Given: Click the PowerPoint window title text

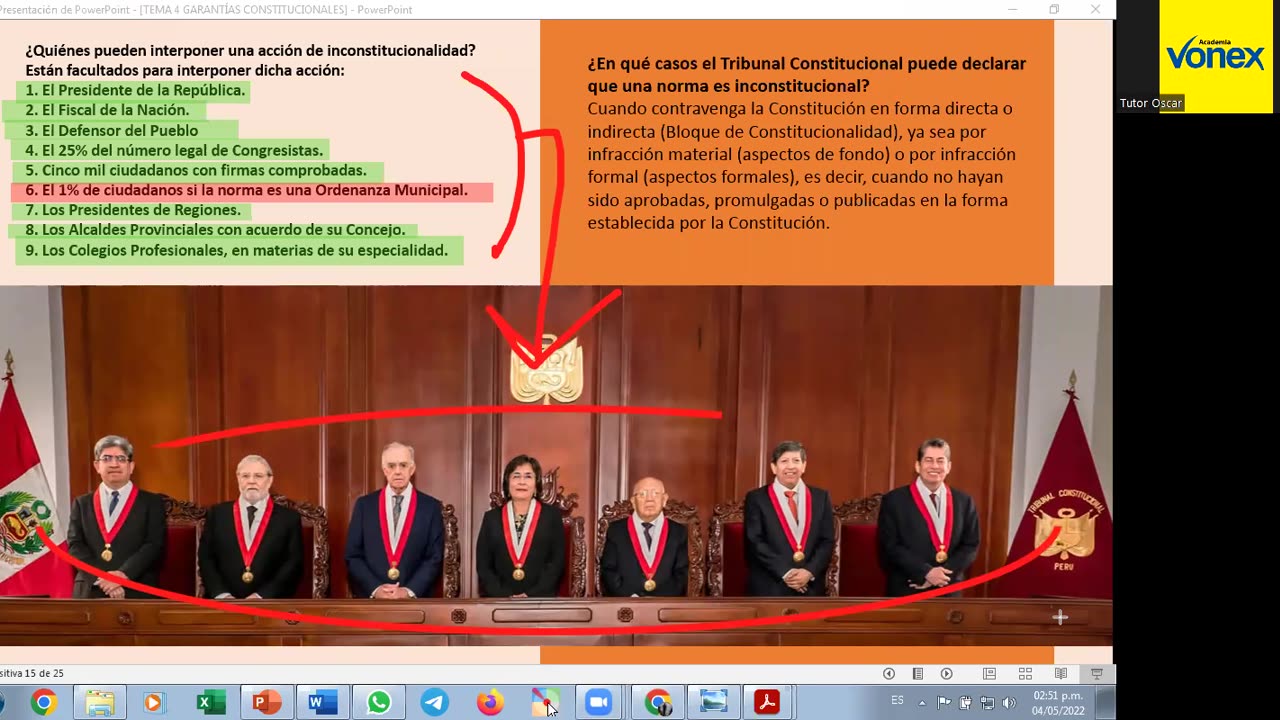Looking at the screenshot, I should 206,10.
